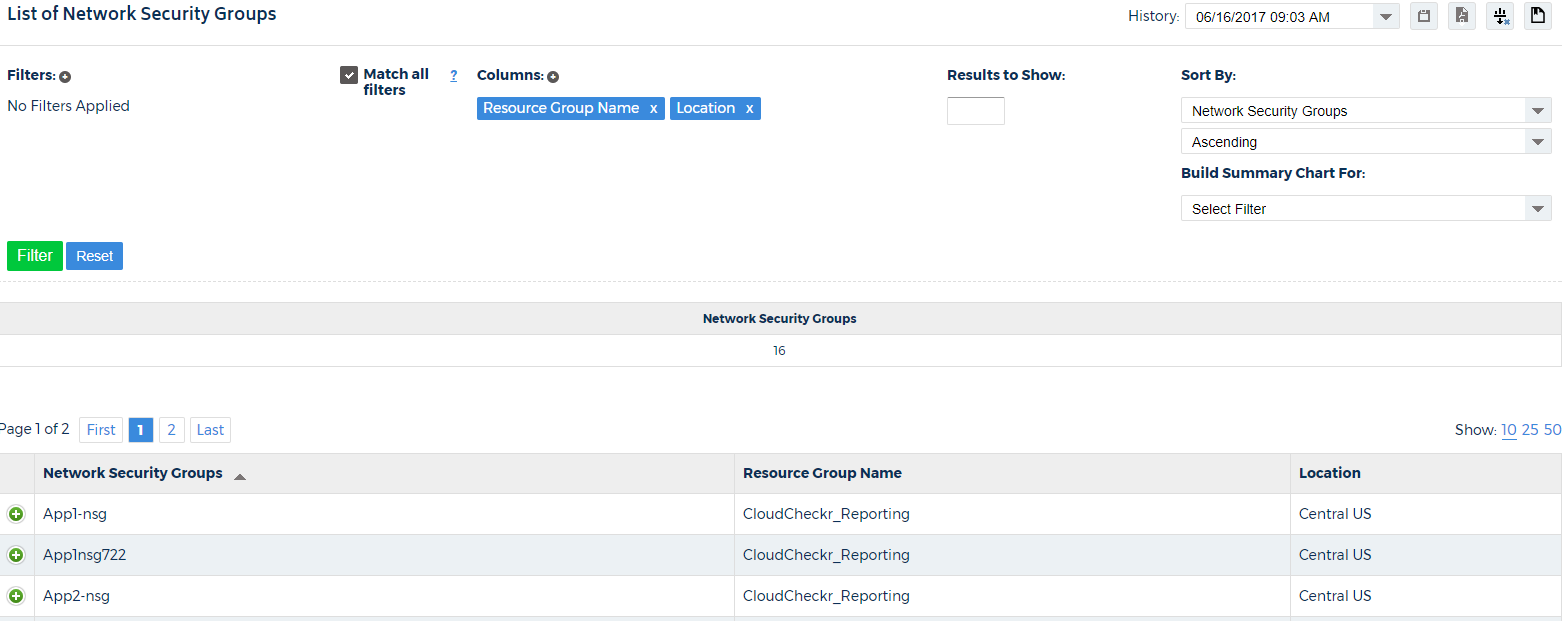1567x621 pixels.
Task: Click the green Filter button
Action: (x=35, y=256)
